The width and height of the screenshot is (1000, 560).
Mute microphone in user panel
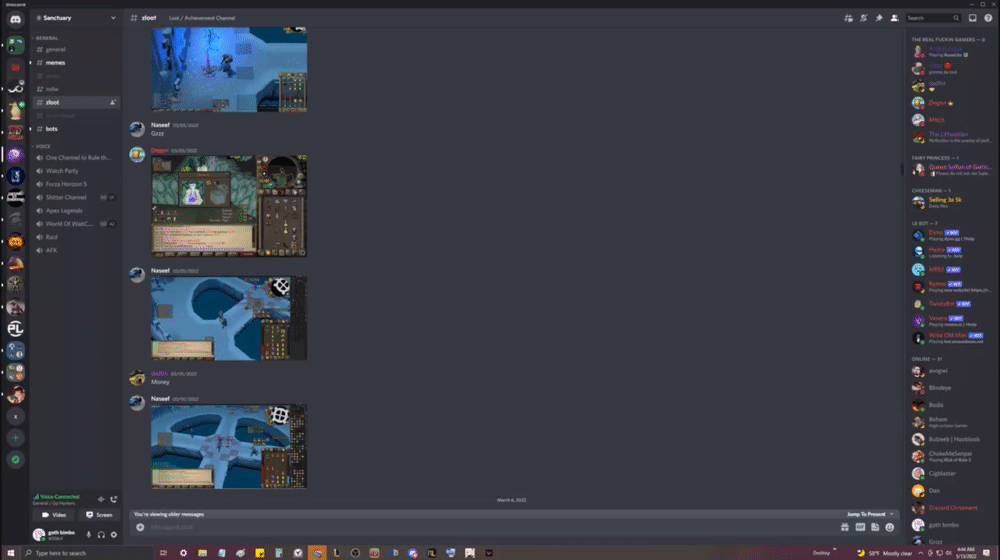(x=89, y=534)
